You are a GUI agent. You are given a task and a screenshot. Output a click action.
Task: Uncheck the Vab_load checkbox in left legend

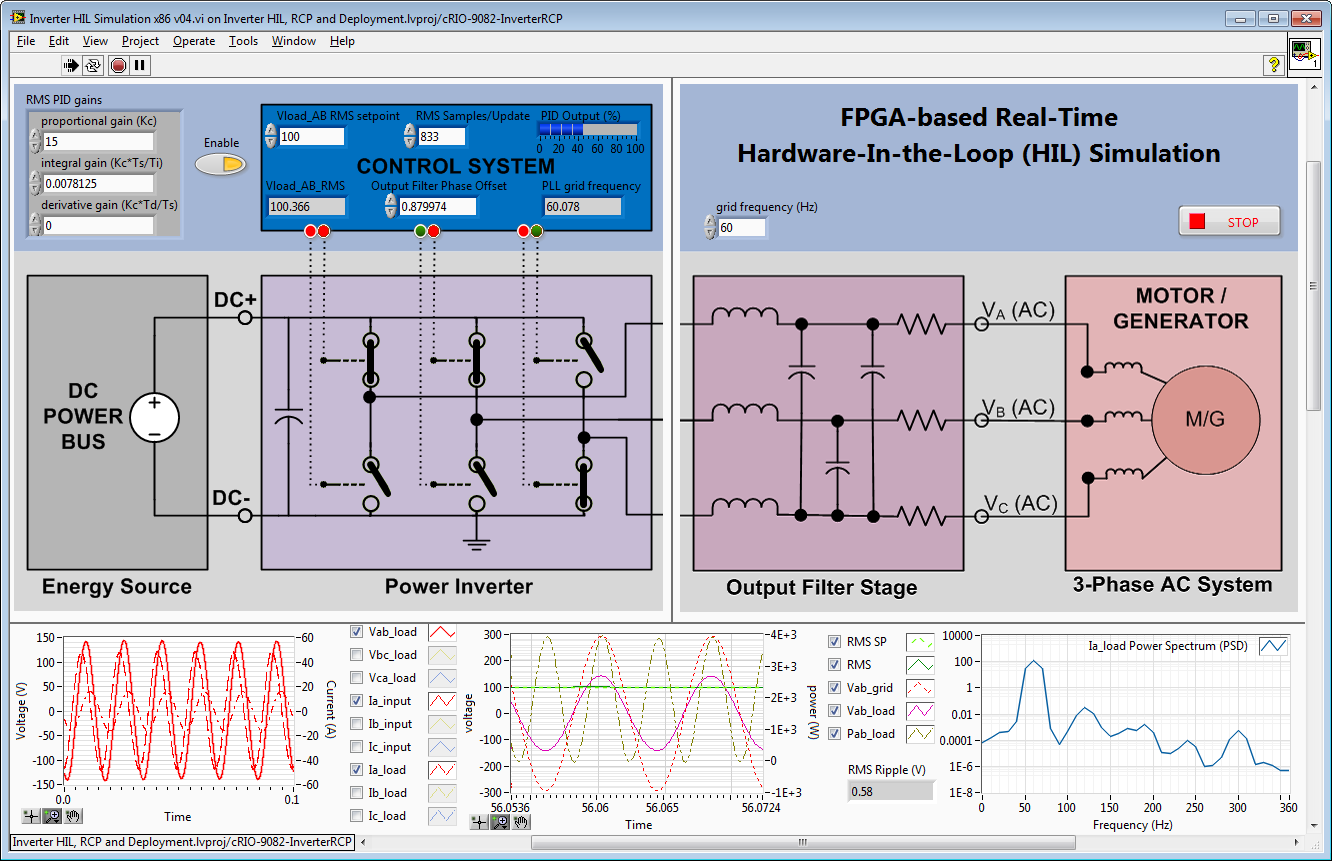(357, 632)
